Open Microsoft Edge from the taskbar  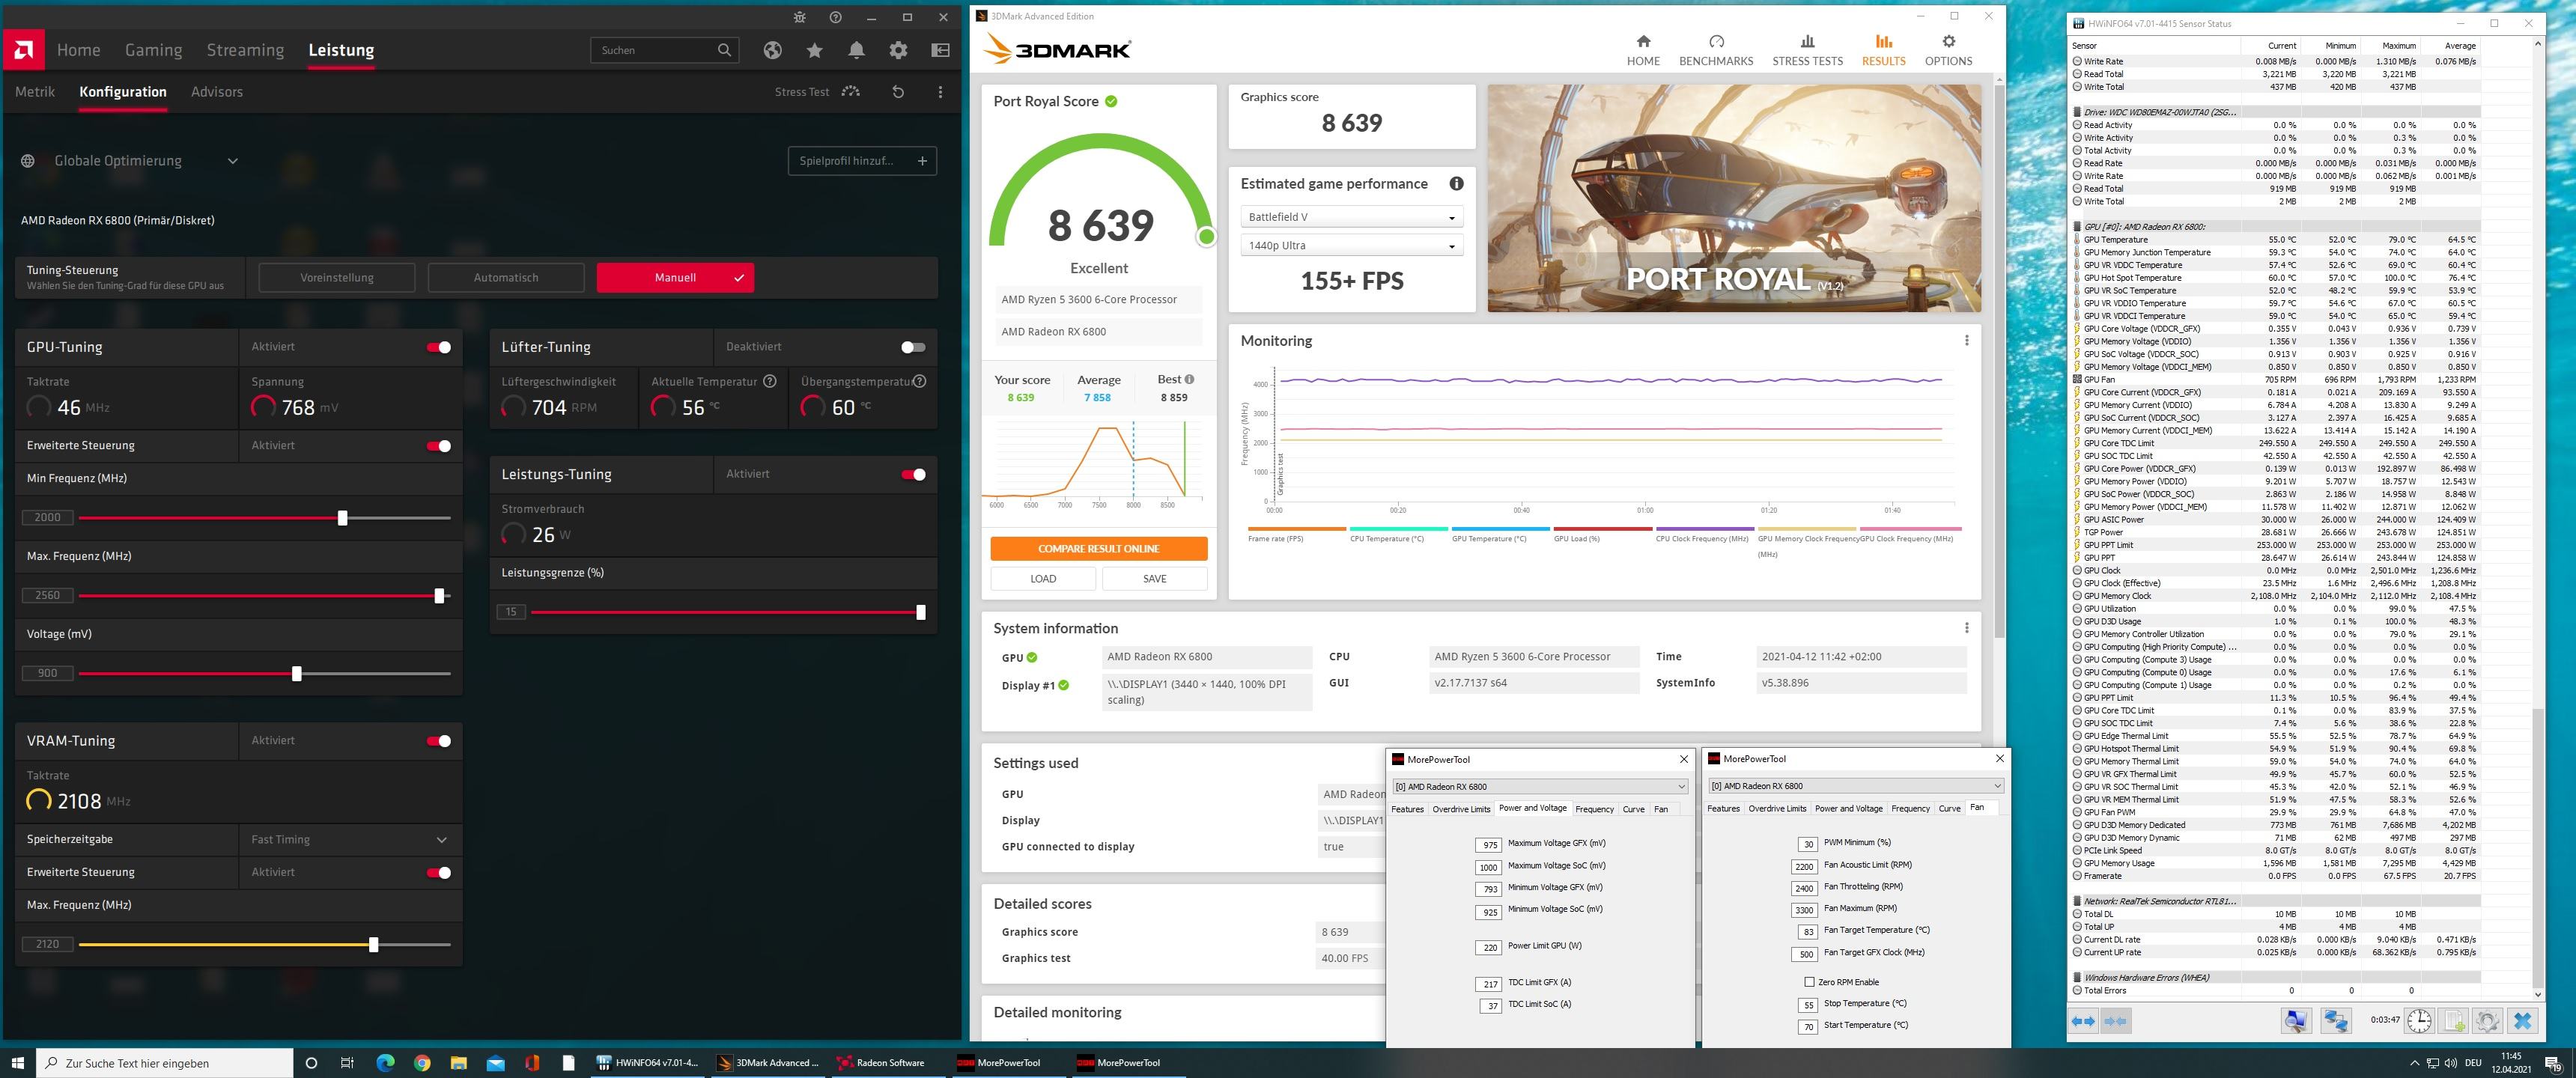[385, 1062]
